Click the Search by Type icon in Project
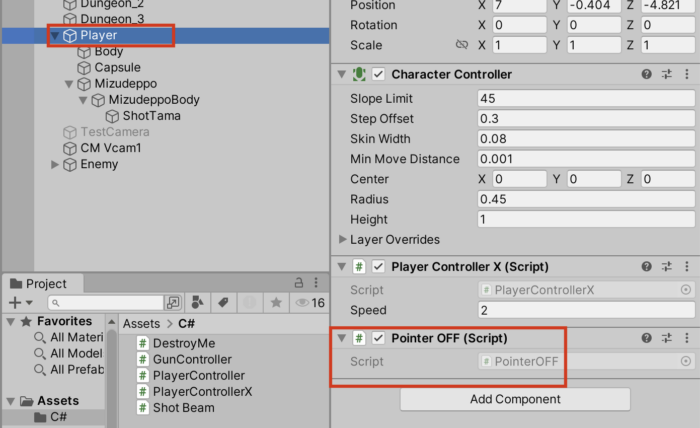Image resolution: width=700 pixels, height=428 pixels. (198, 302)
